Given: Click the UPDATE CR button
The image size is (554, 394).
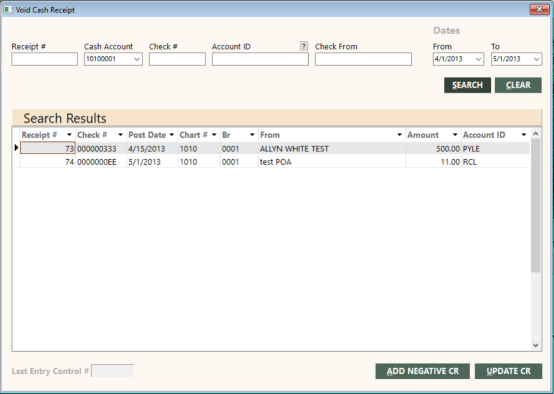Looking at the screenshot, I should click(508, 371).
